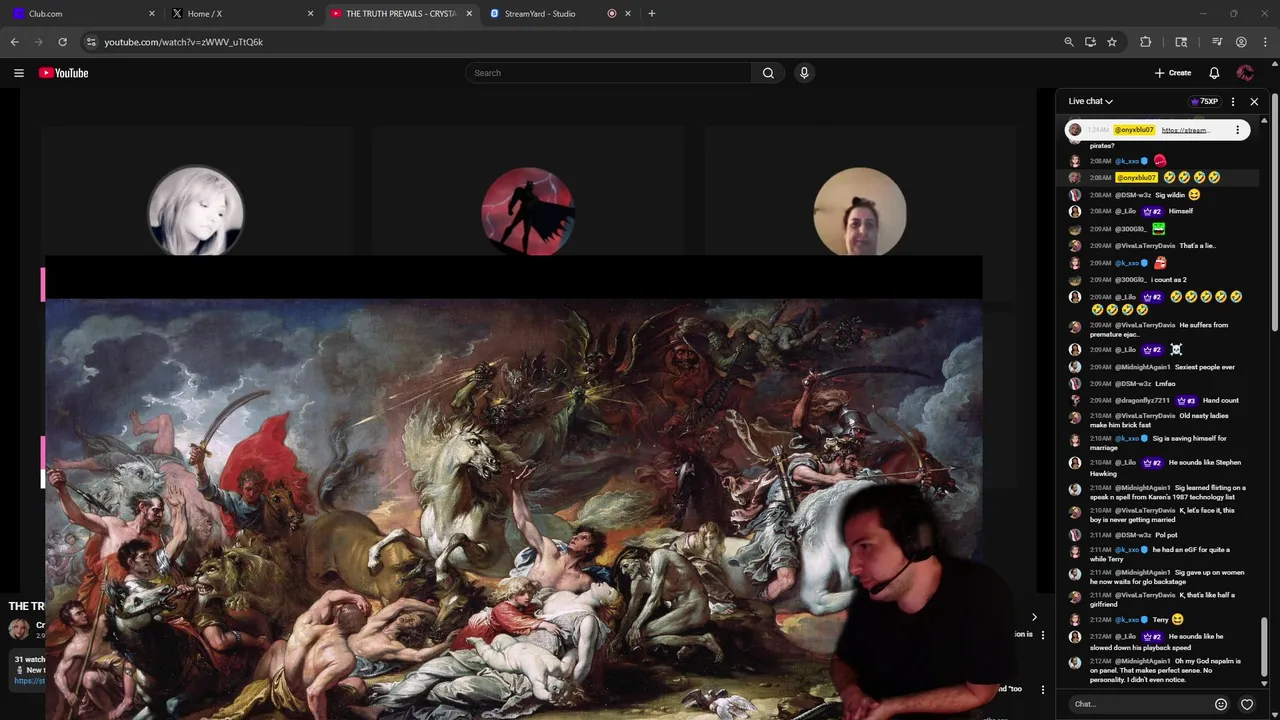Click the right chevron below video

point(1034,617)
